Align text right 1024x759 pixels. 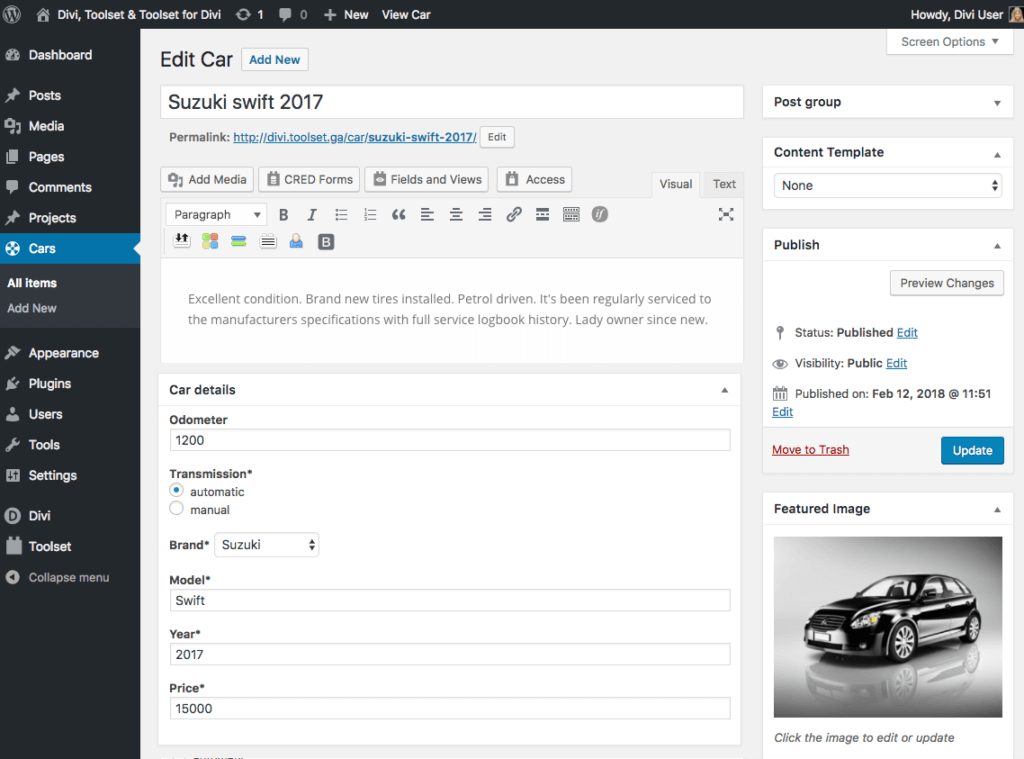coord(485,215)
